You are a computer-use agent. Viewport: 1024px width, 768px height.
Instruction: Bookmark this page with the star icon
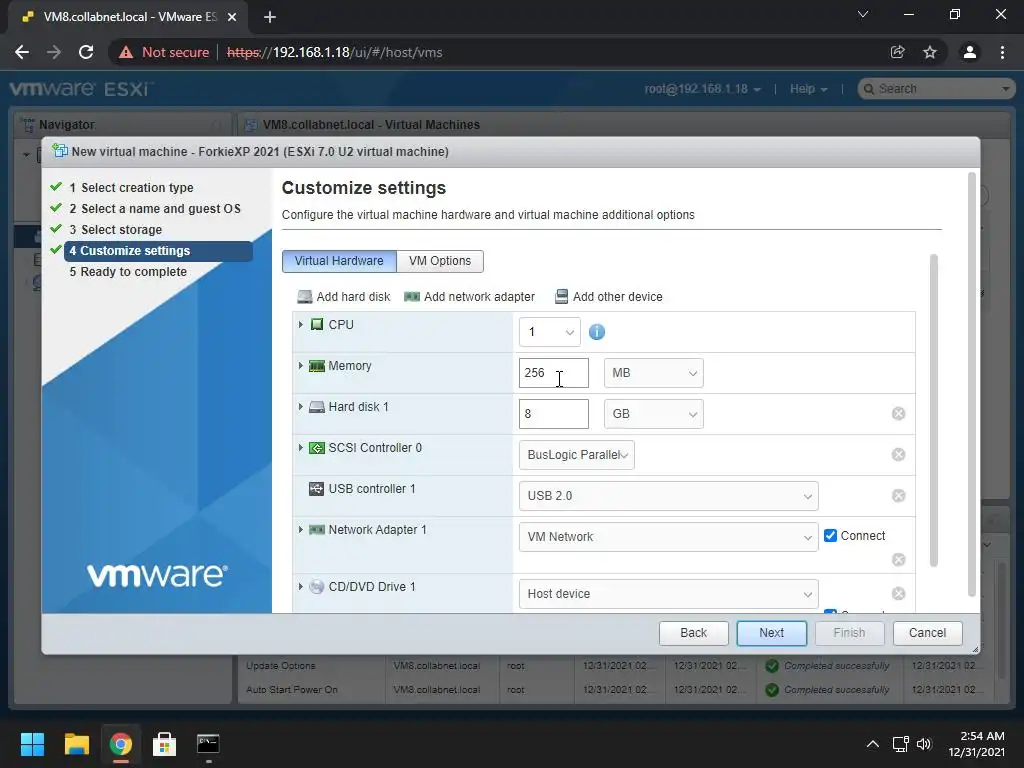[930, 52]
